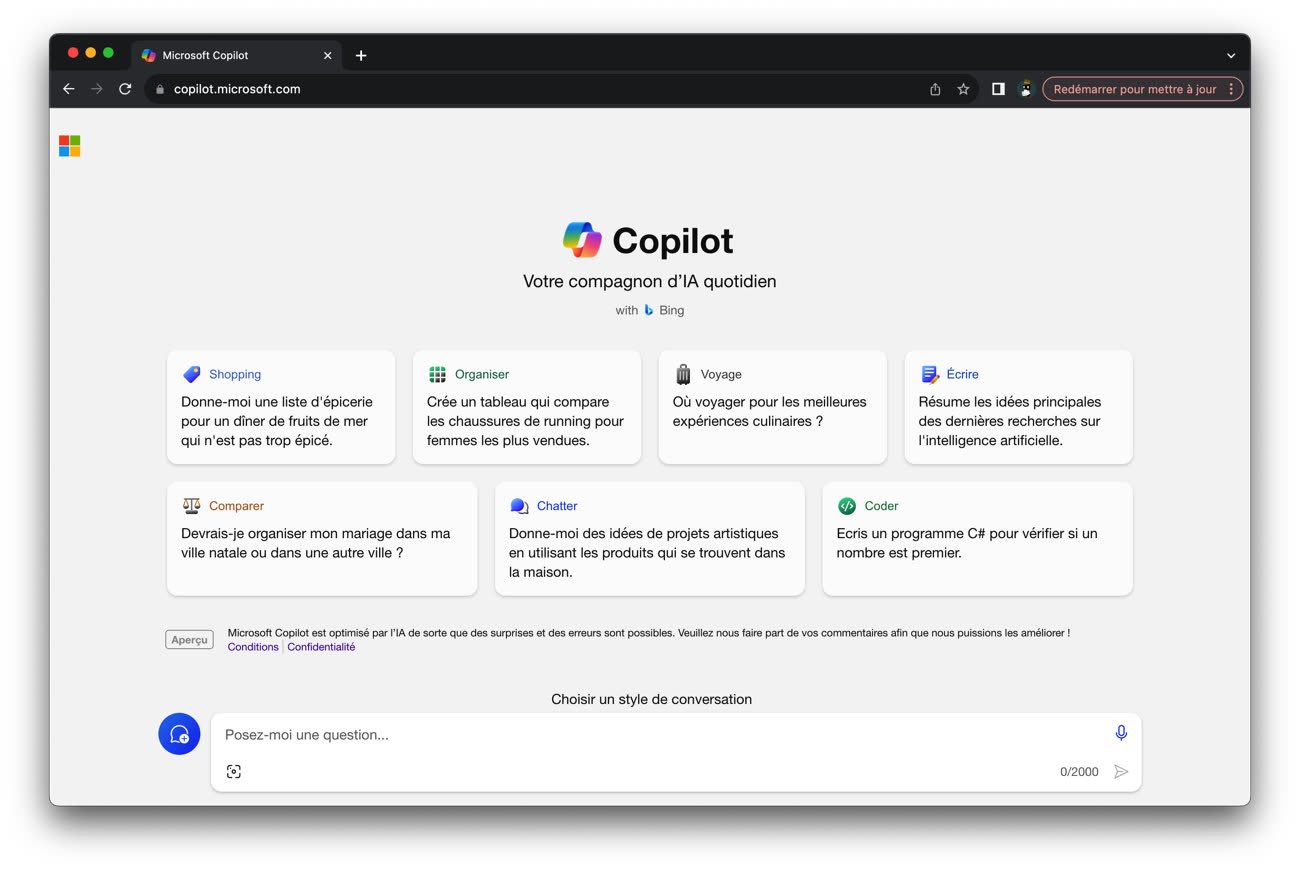
Task: Choose the culinary travel suggestion card
Action: [x=772, y=407]
